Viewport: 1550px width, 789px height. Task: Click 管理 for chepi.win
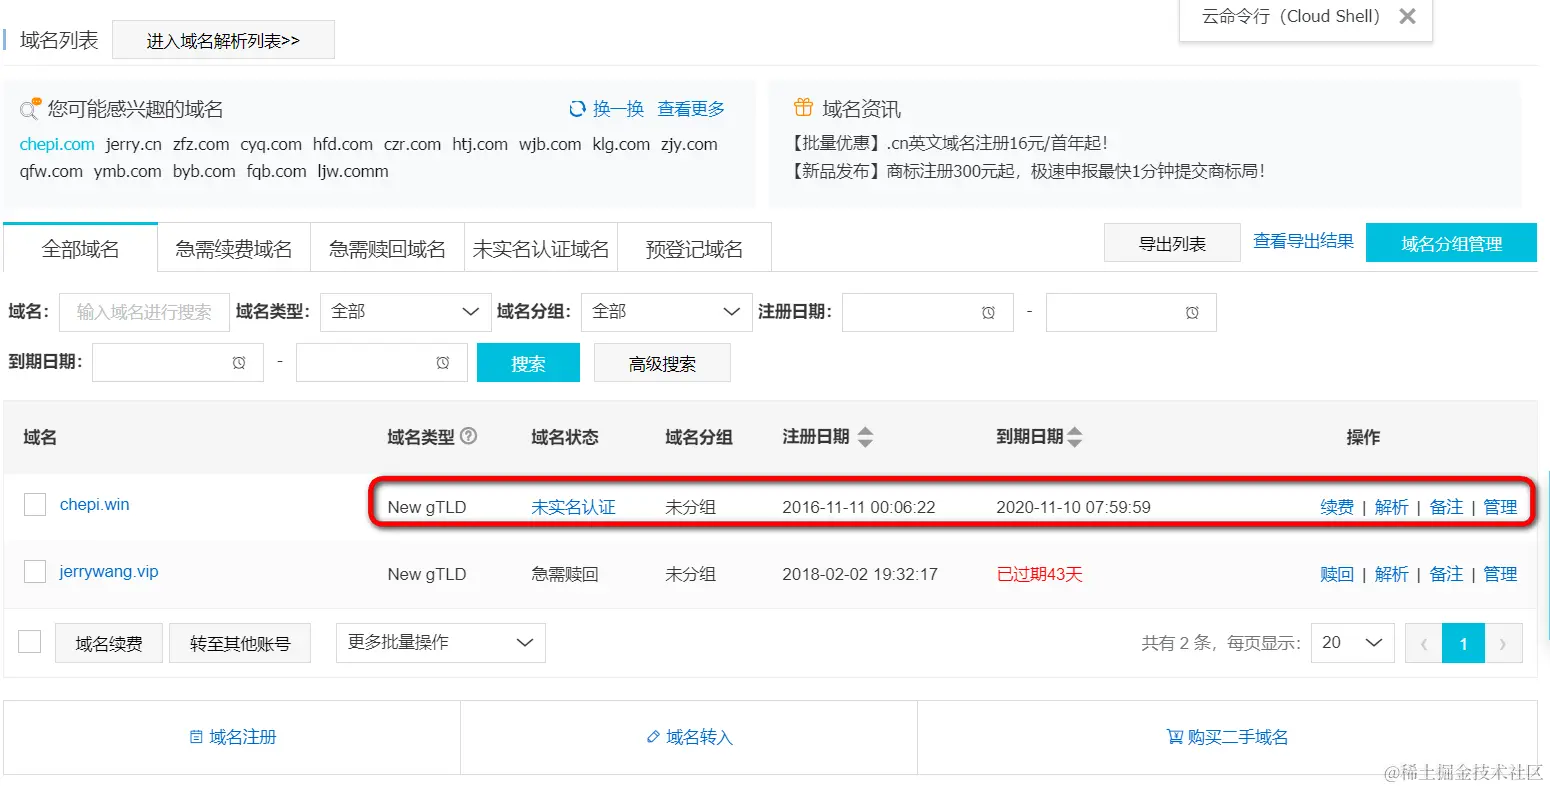(1500, 507)
